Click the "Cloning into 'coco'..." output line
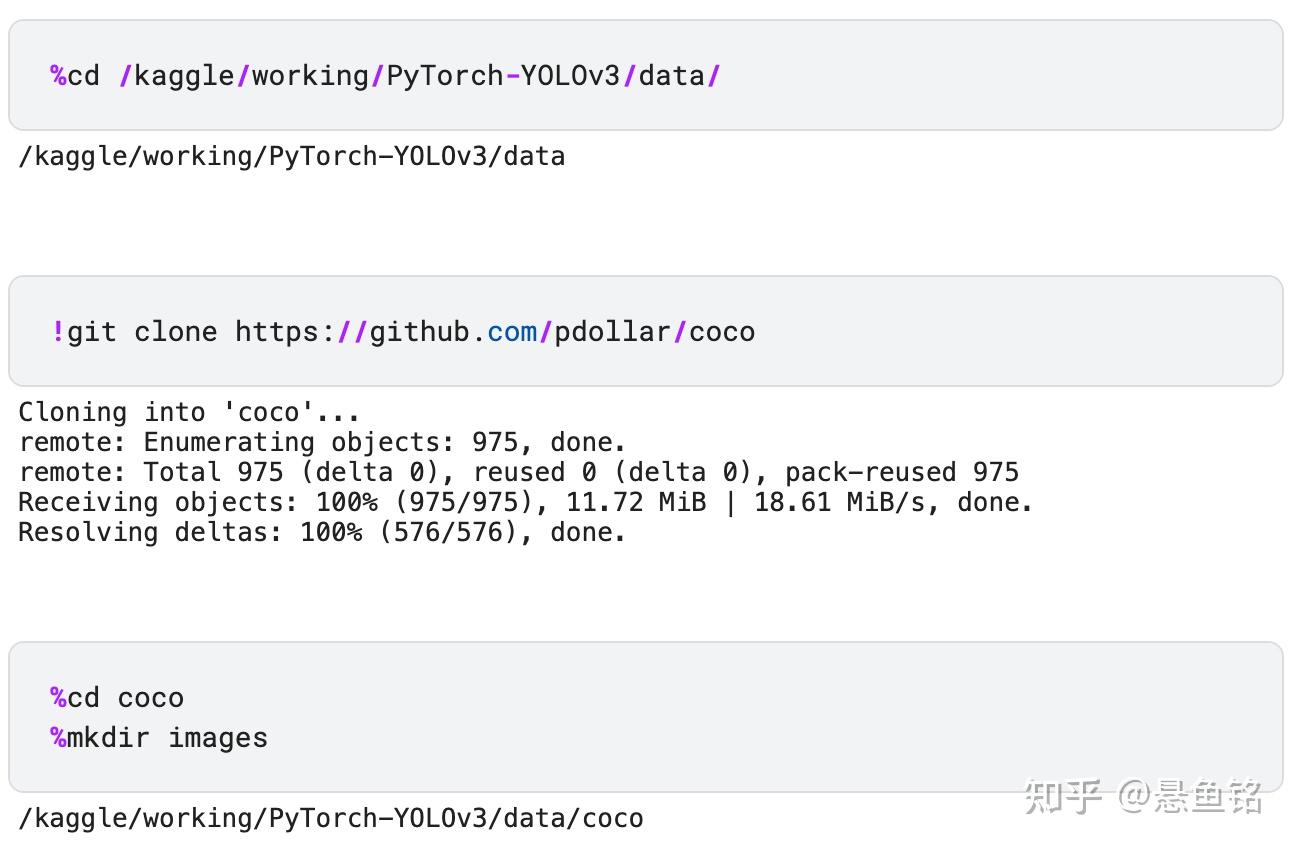Image resolution: width=1296 pixels, height=848 pixels. pos(188,412)
